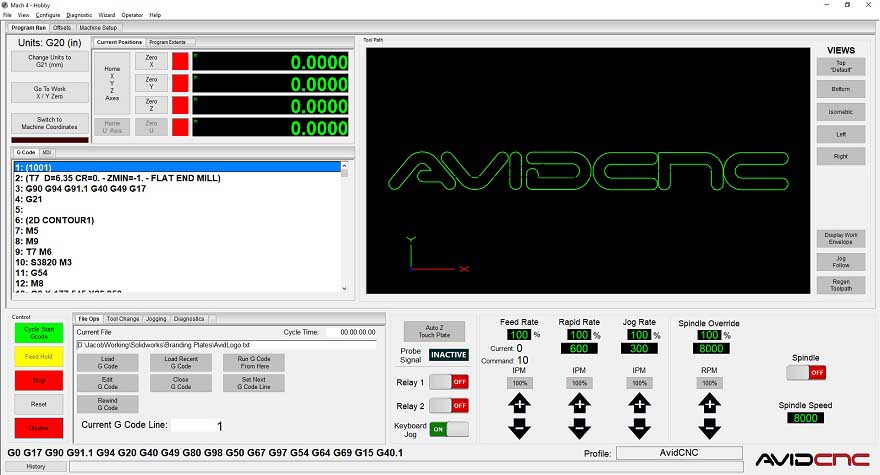
Task: Toggle the Relay 1 switch
Action: (x=449, y=382)
